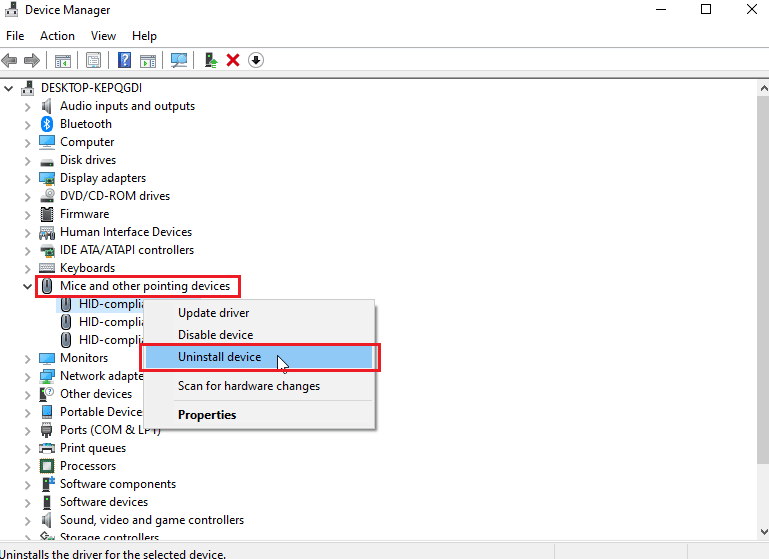Click the Computer category monitor icon
The image size is (769, 559).
click(47, 142)
